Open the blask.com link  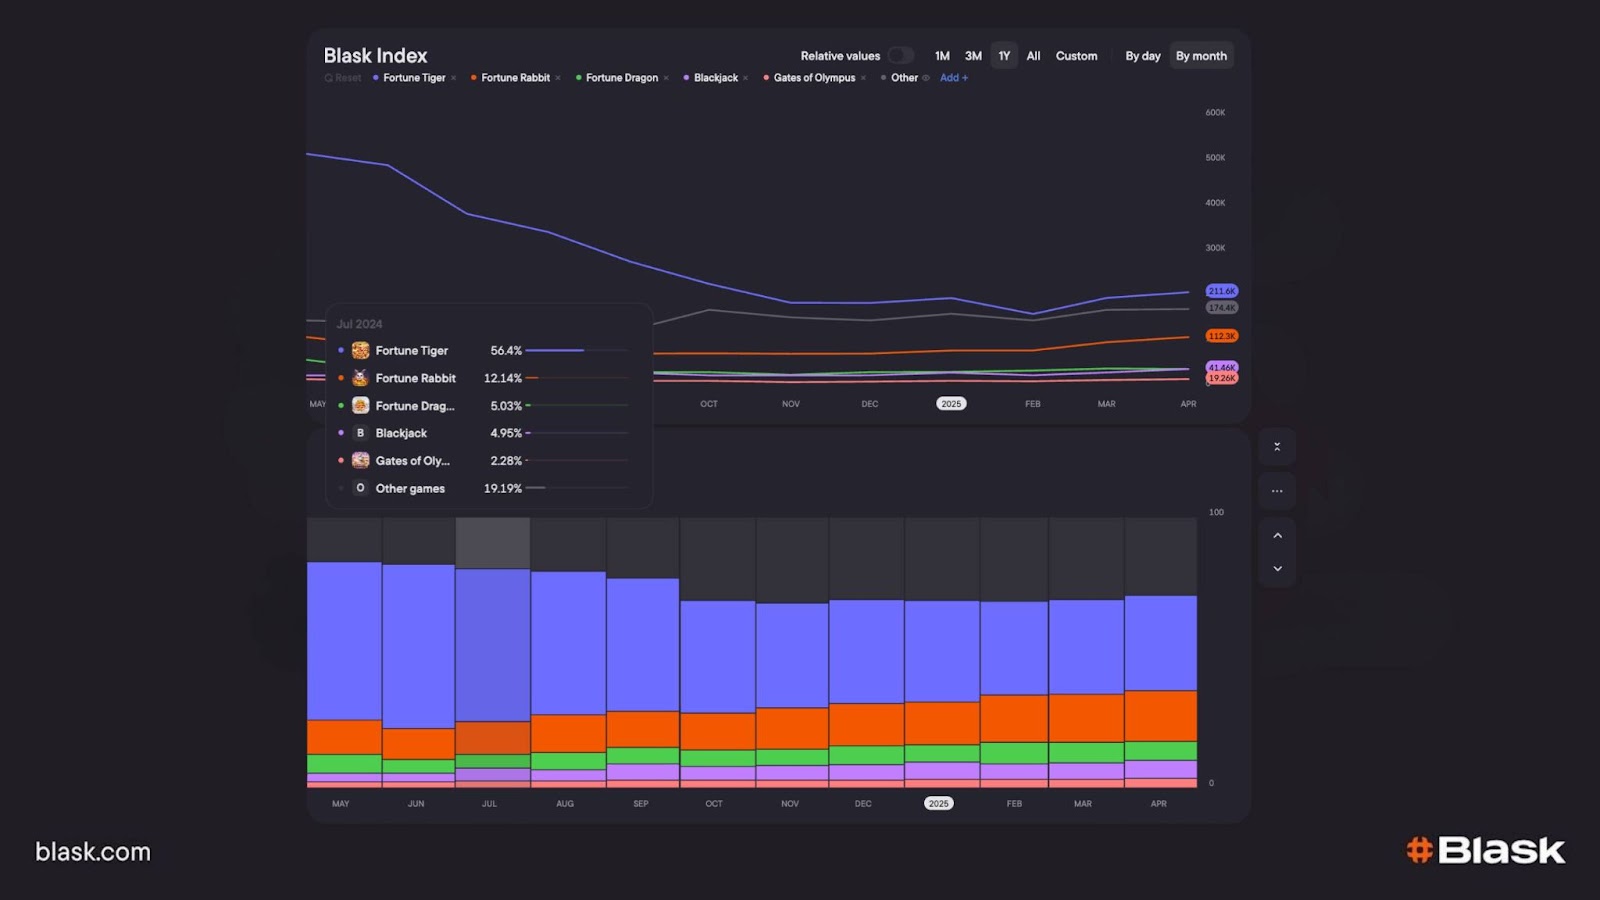coord(93,852)
